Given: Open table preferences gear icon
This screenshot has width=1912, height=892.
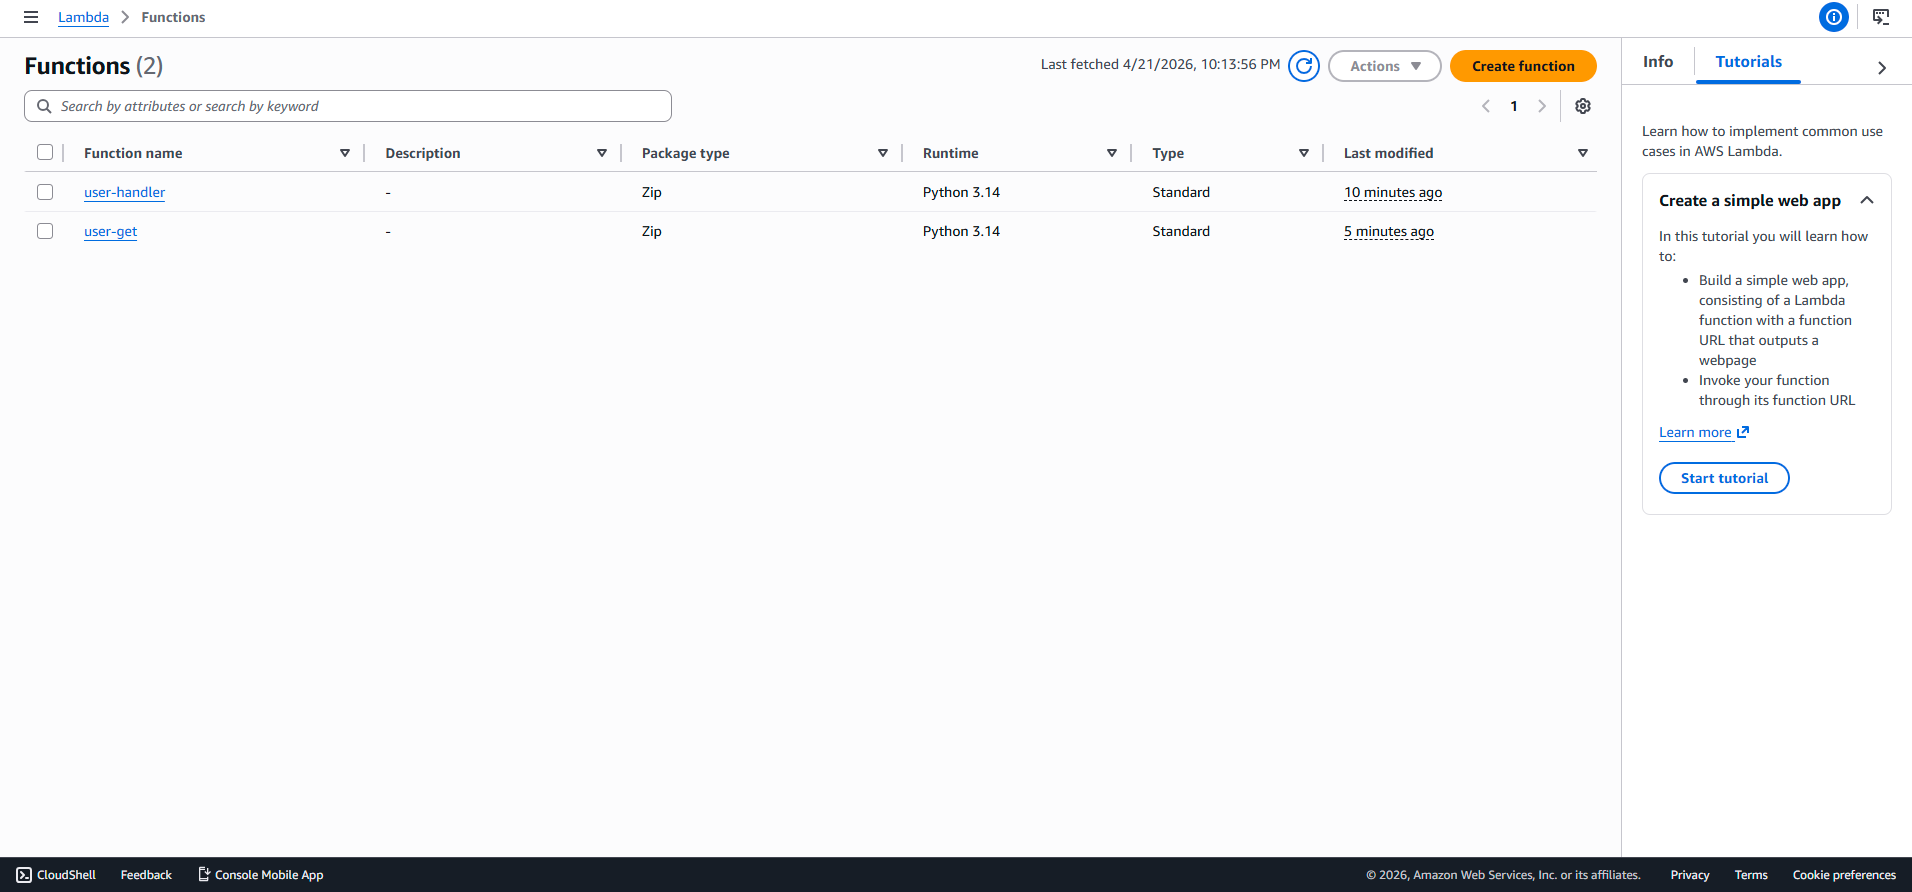Looking at the screenshot, I should 1583,106.
